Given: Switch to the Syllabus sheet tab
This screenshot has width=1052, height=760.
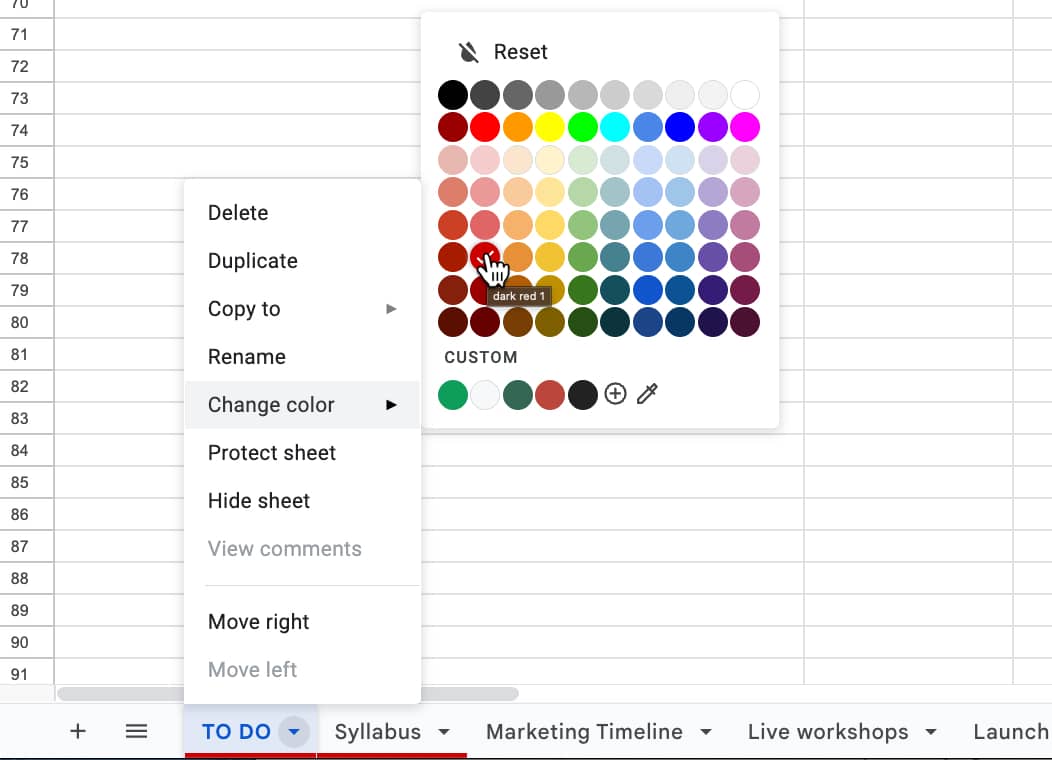Looking at the screenshot, I should click(x=377, y=732).
